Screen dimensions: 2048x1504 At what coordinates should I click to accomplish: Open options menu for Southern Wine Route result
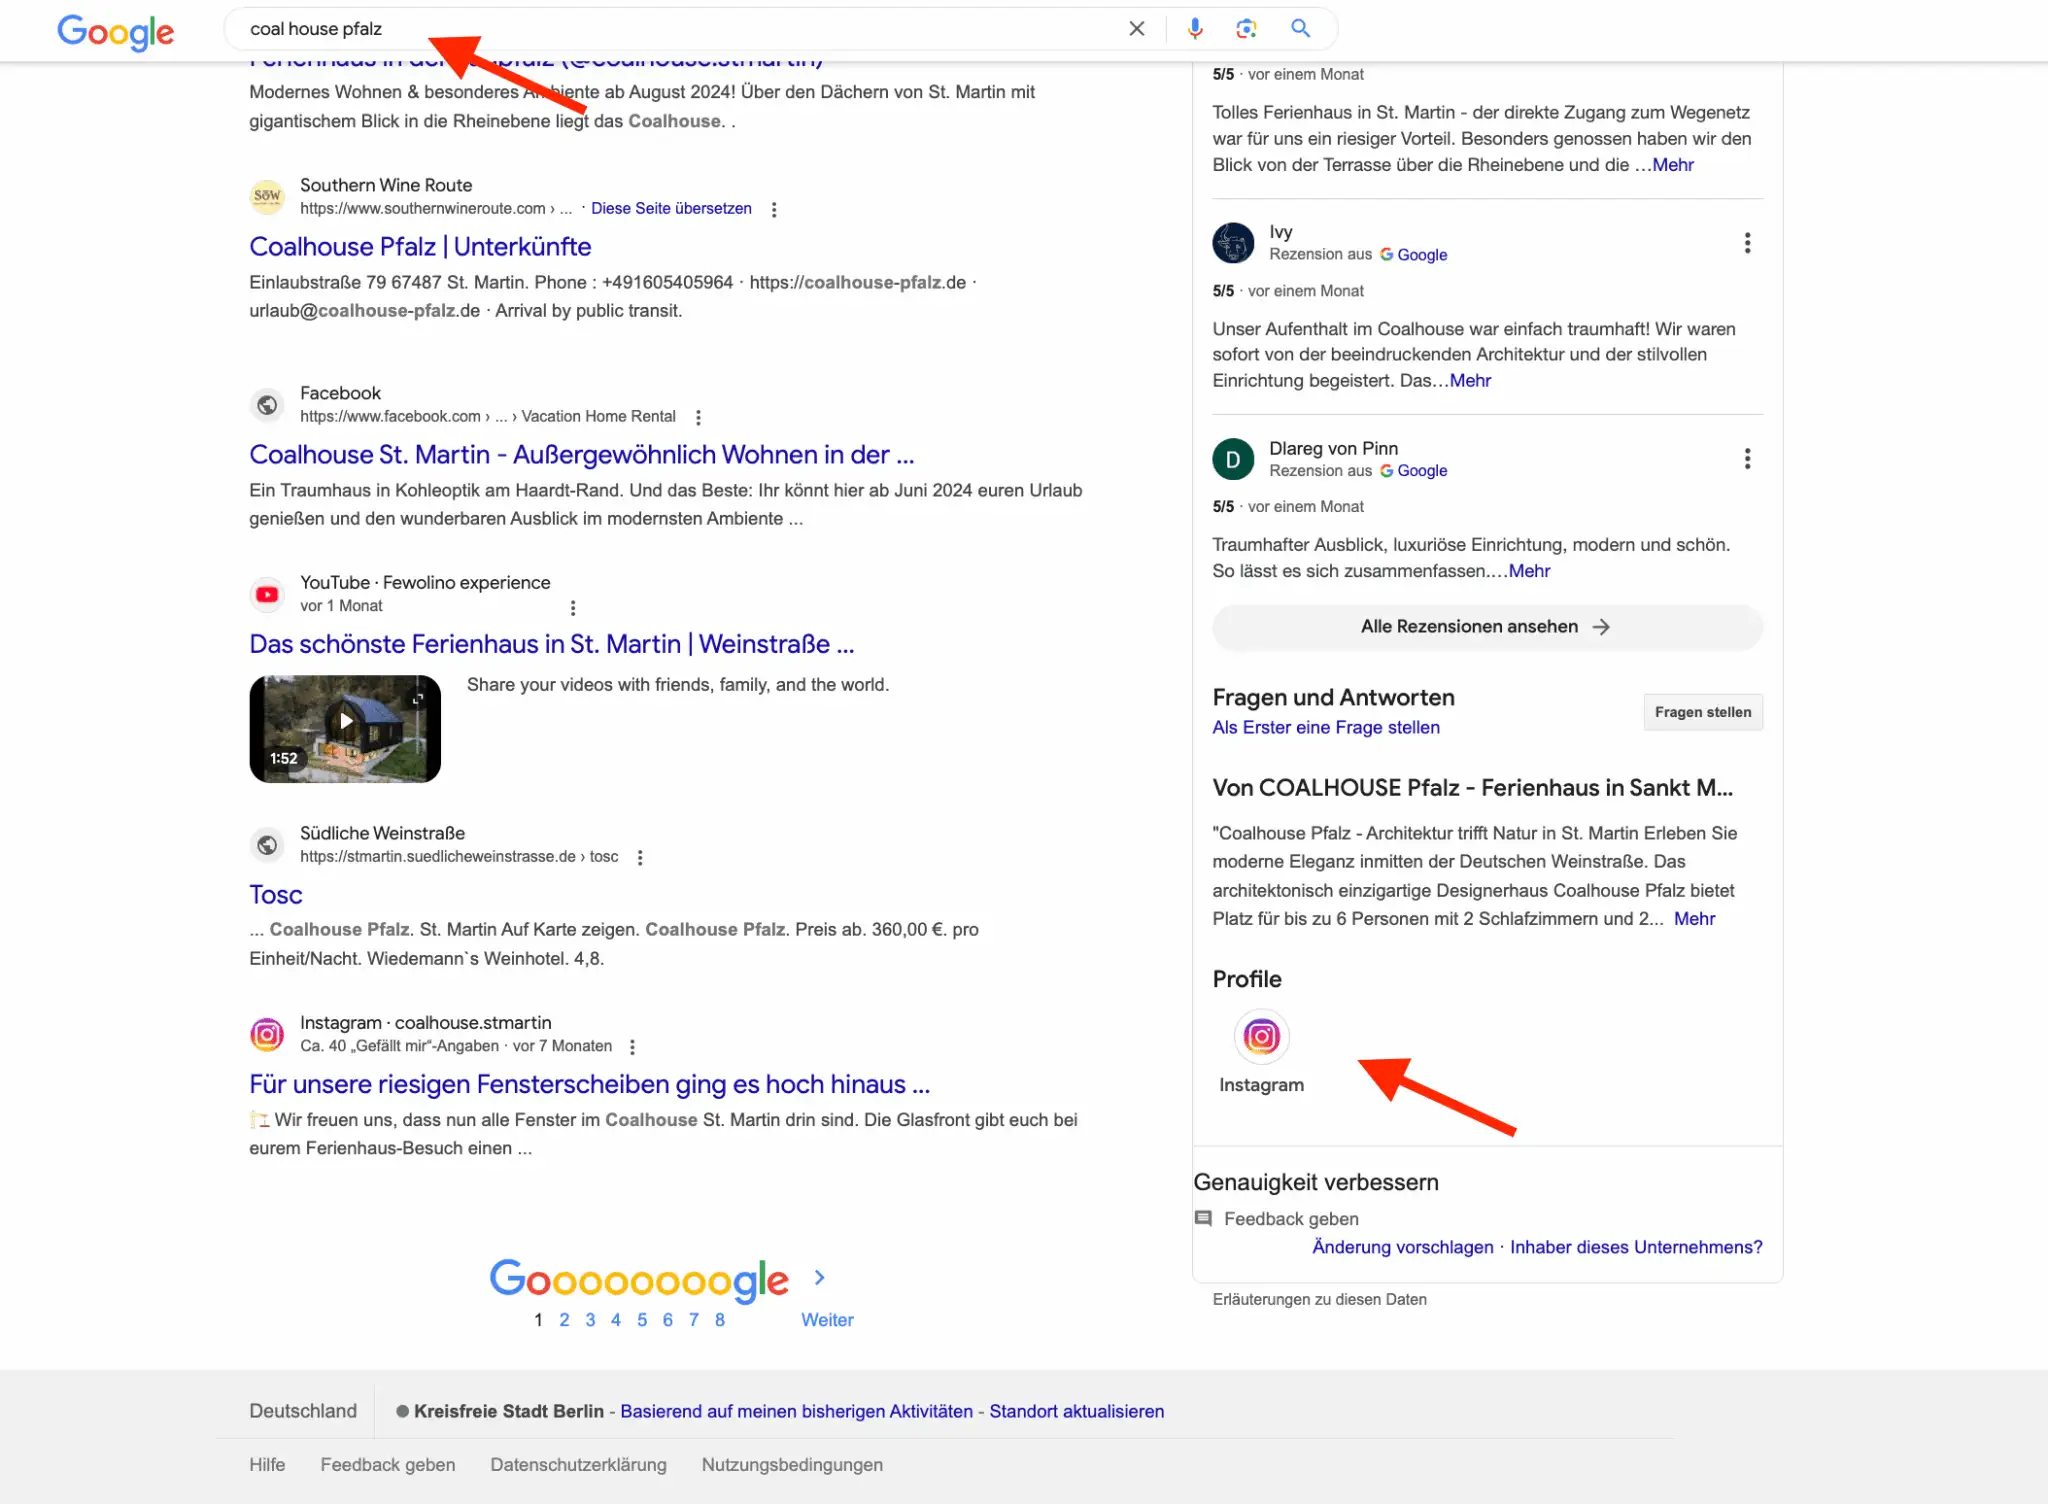click(x=774, y=209)
